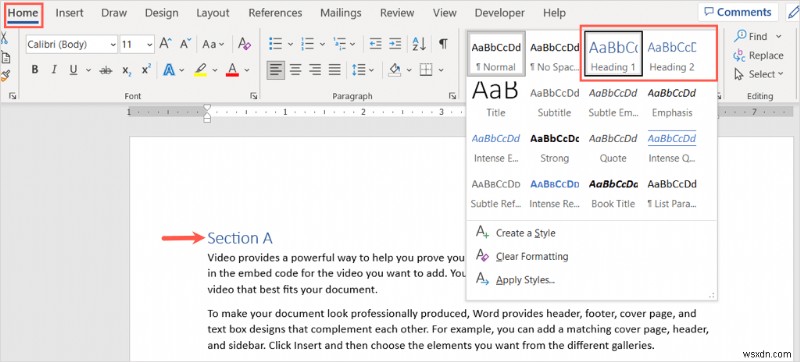Click Text Effects and Typography icon
800x362 pixels.
point(169,70)
